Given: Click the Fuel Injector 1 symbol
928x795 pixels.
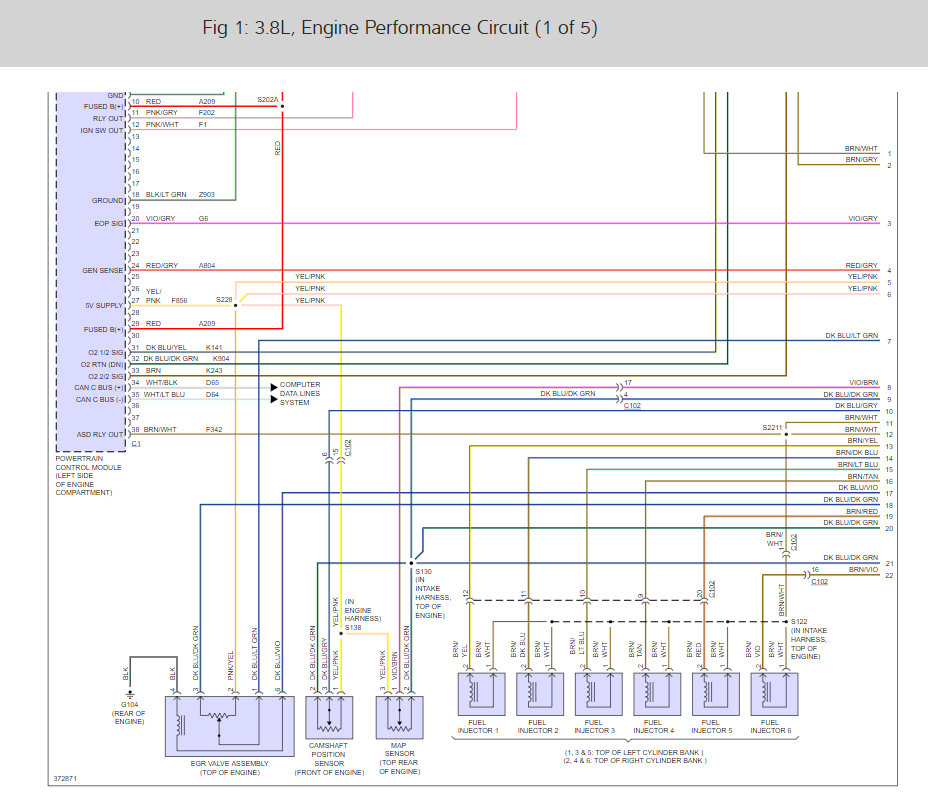Looking at the screenshot, I should 481,694.
